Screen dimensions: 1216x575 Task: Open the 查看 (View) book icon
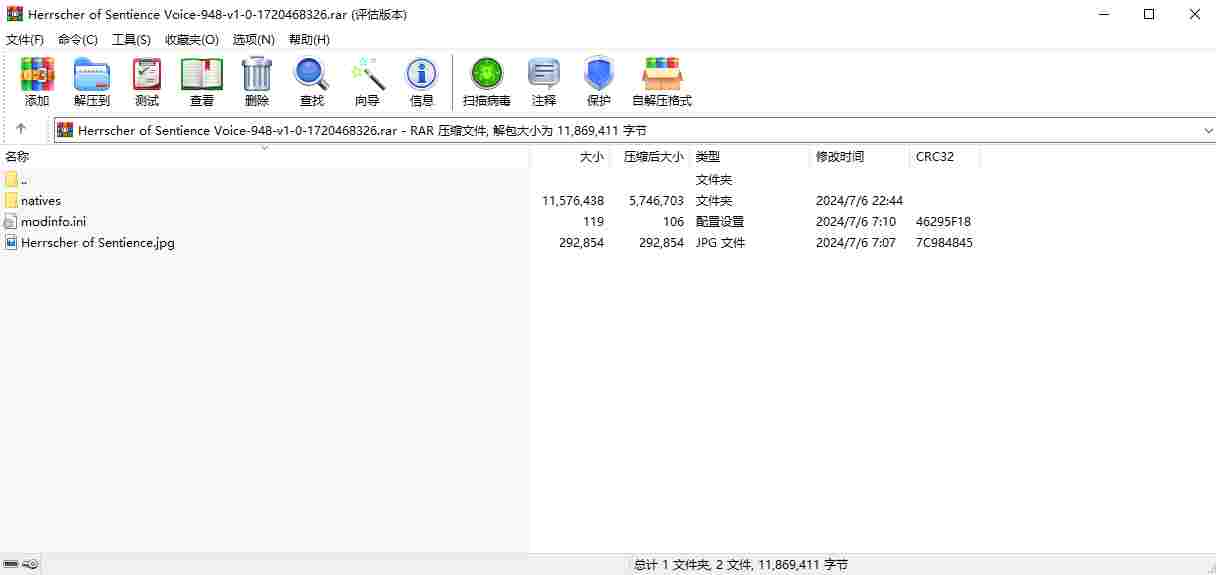point(202,74)
